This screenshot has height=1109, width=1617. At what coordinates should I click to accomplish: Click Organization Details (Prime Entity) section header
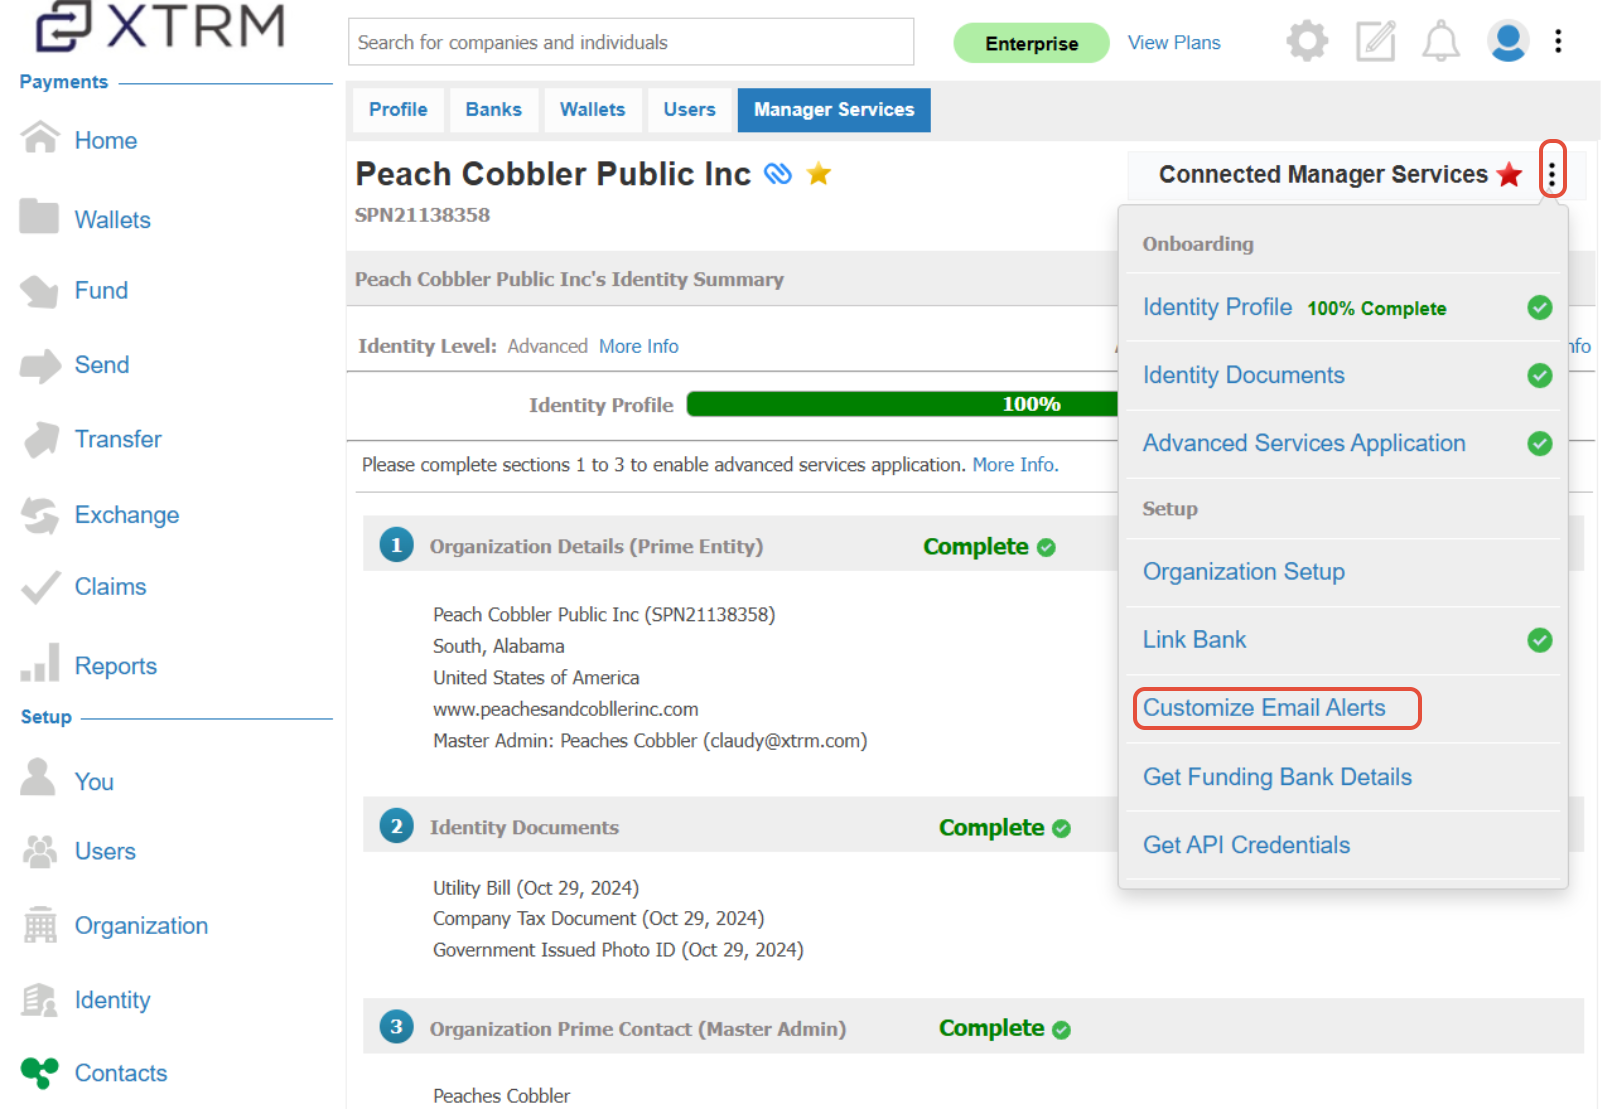tap(596, 547)
